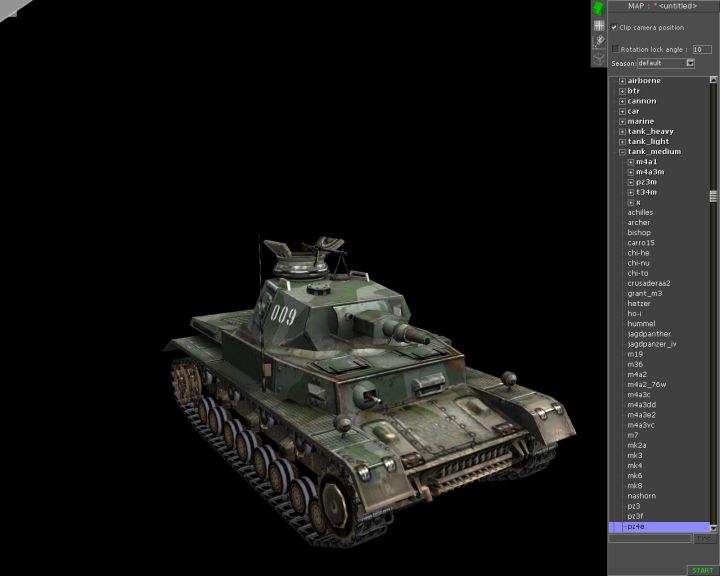The height and width of the screenshot is (576, 720).
Task: Select the grid tool icon
Action: 599,26
